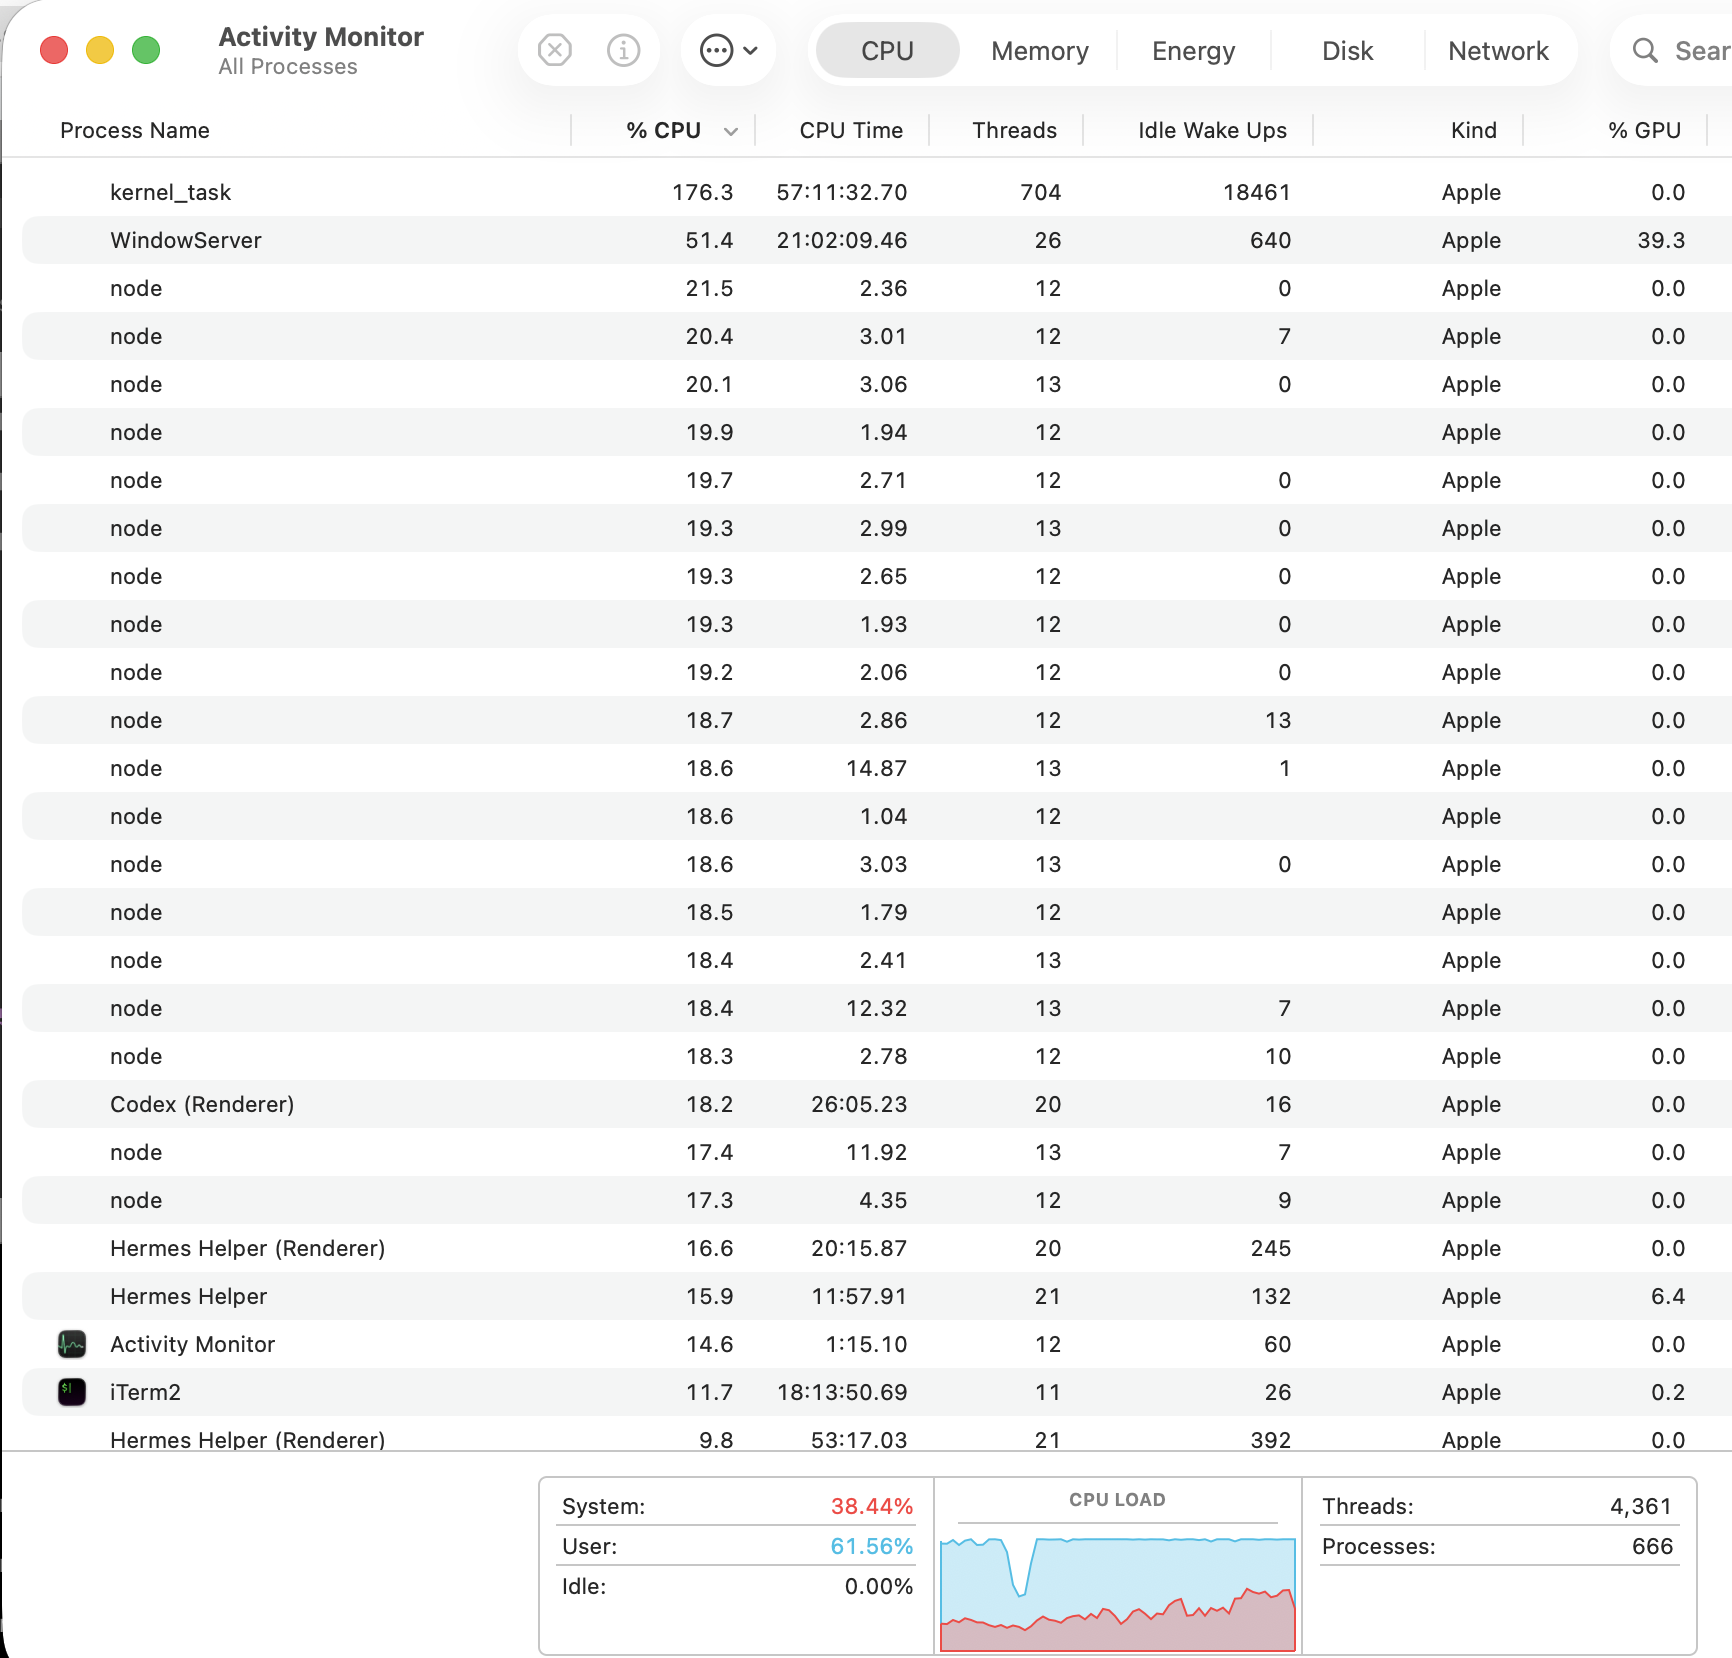This screenshot has width=1732, height=1658.
Task: Select the Codex (Renderer) process row
Action: click(876, 1104)
